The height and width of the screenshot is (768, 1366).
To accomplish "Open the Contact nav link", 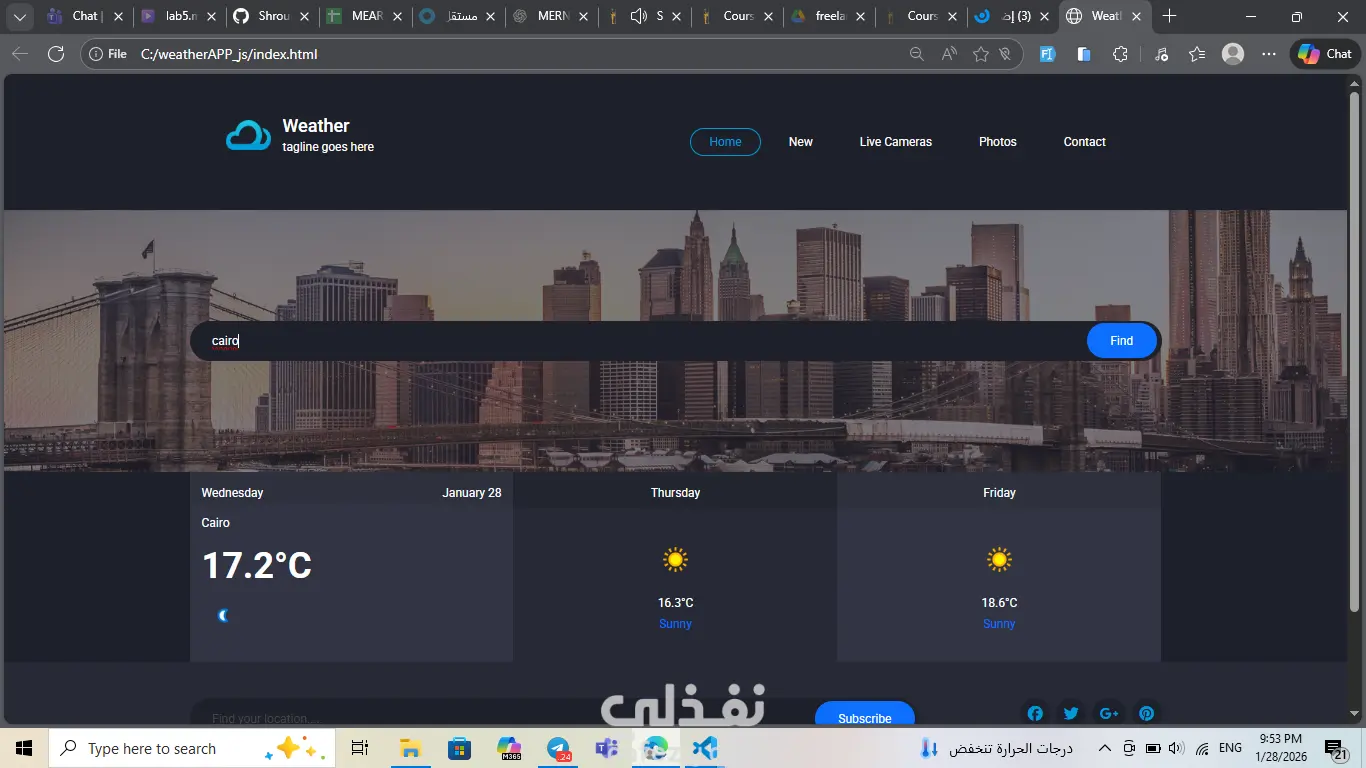I will [x=1085, y=142].
